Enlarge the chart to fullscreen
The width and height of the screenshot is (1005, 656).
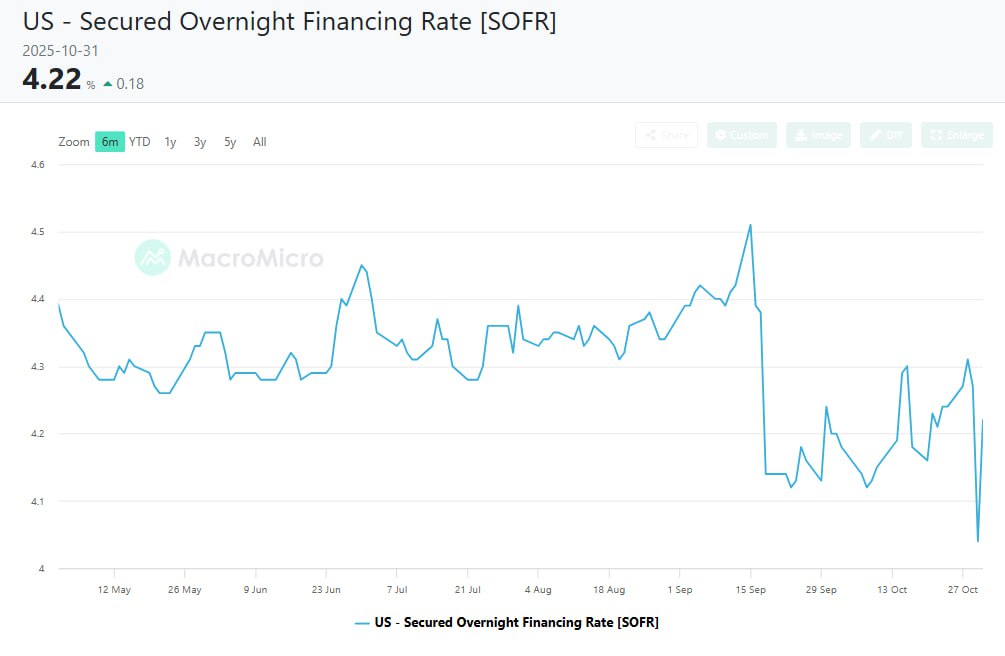[956, 135]
